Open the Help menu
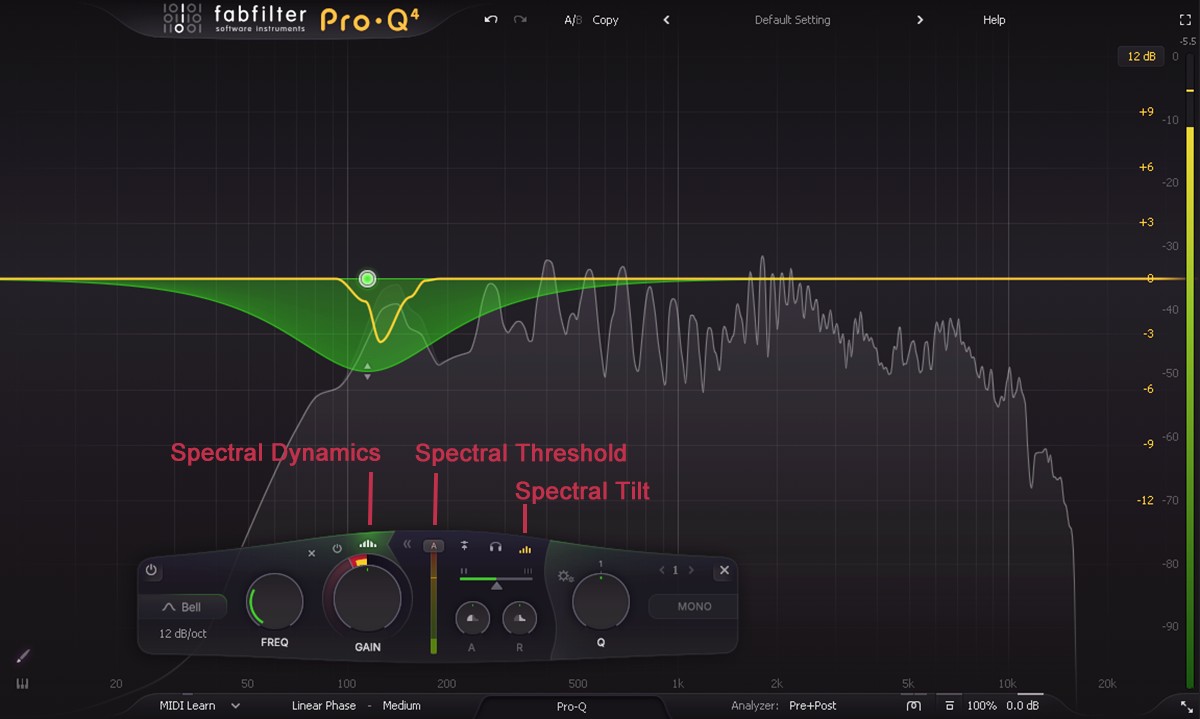 [x=994, y=20]
